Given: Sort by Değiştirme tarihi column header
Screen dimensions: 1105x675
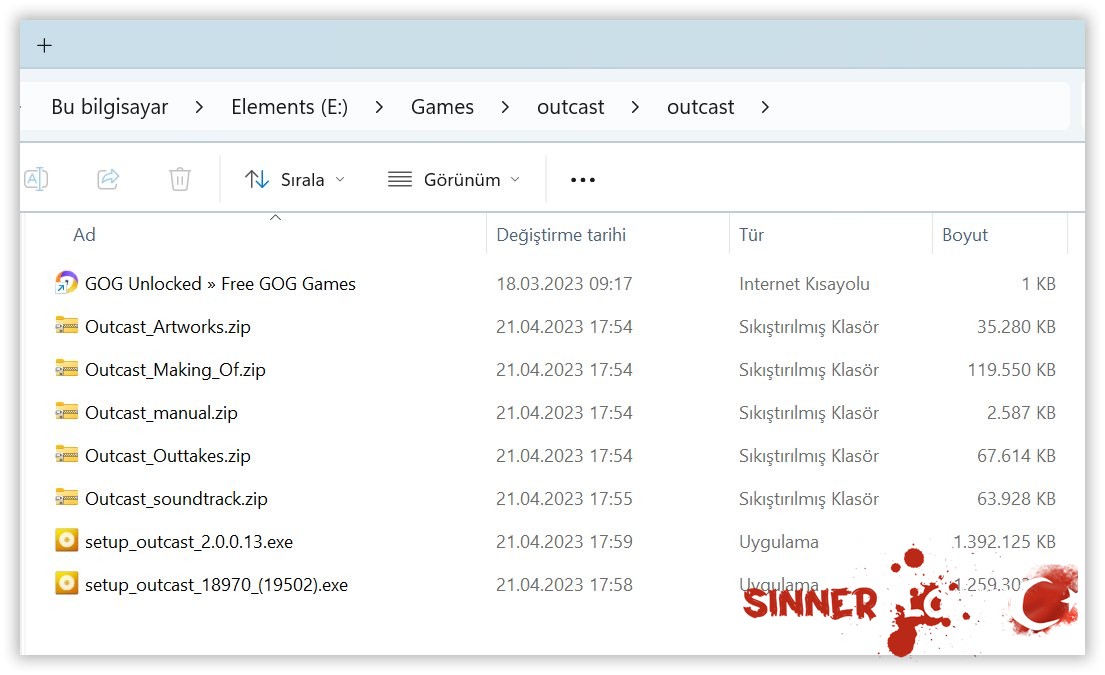Looking at the screenshot, I should coord(561,235).
